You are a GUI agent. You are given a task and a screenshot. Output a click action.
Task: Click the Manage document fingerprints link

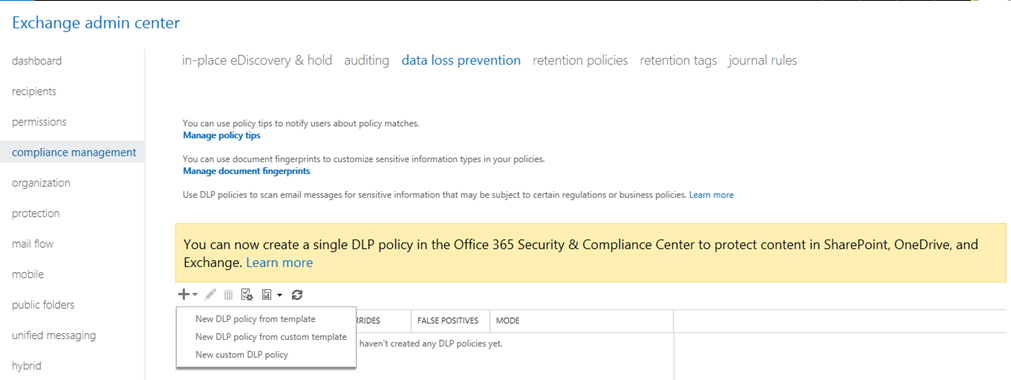pyautogui.click(x=246, y=171)
